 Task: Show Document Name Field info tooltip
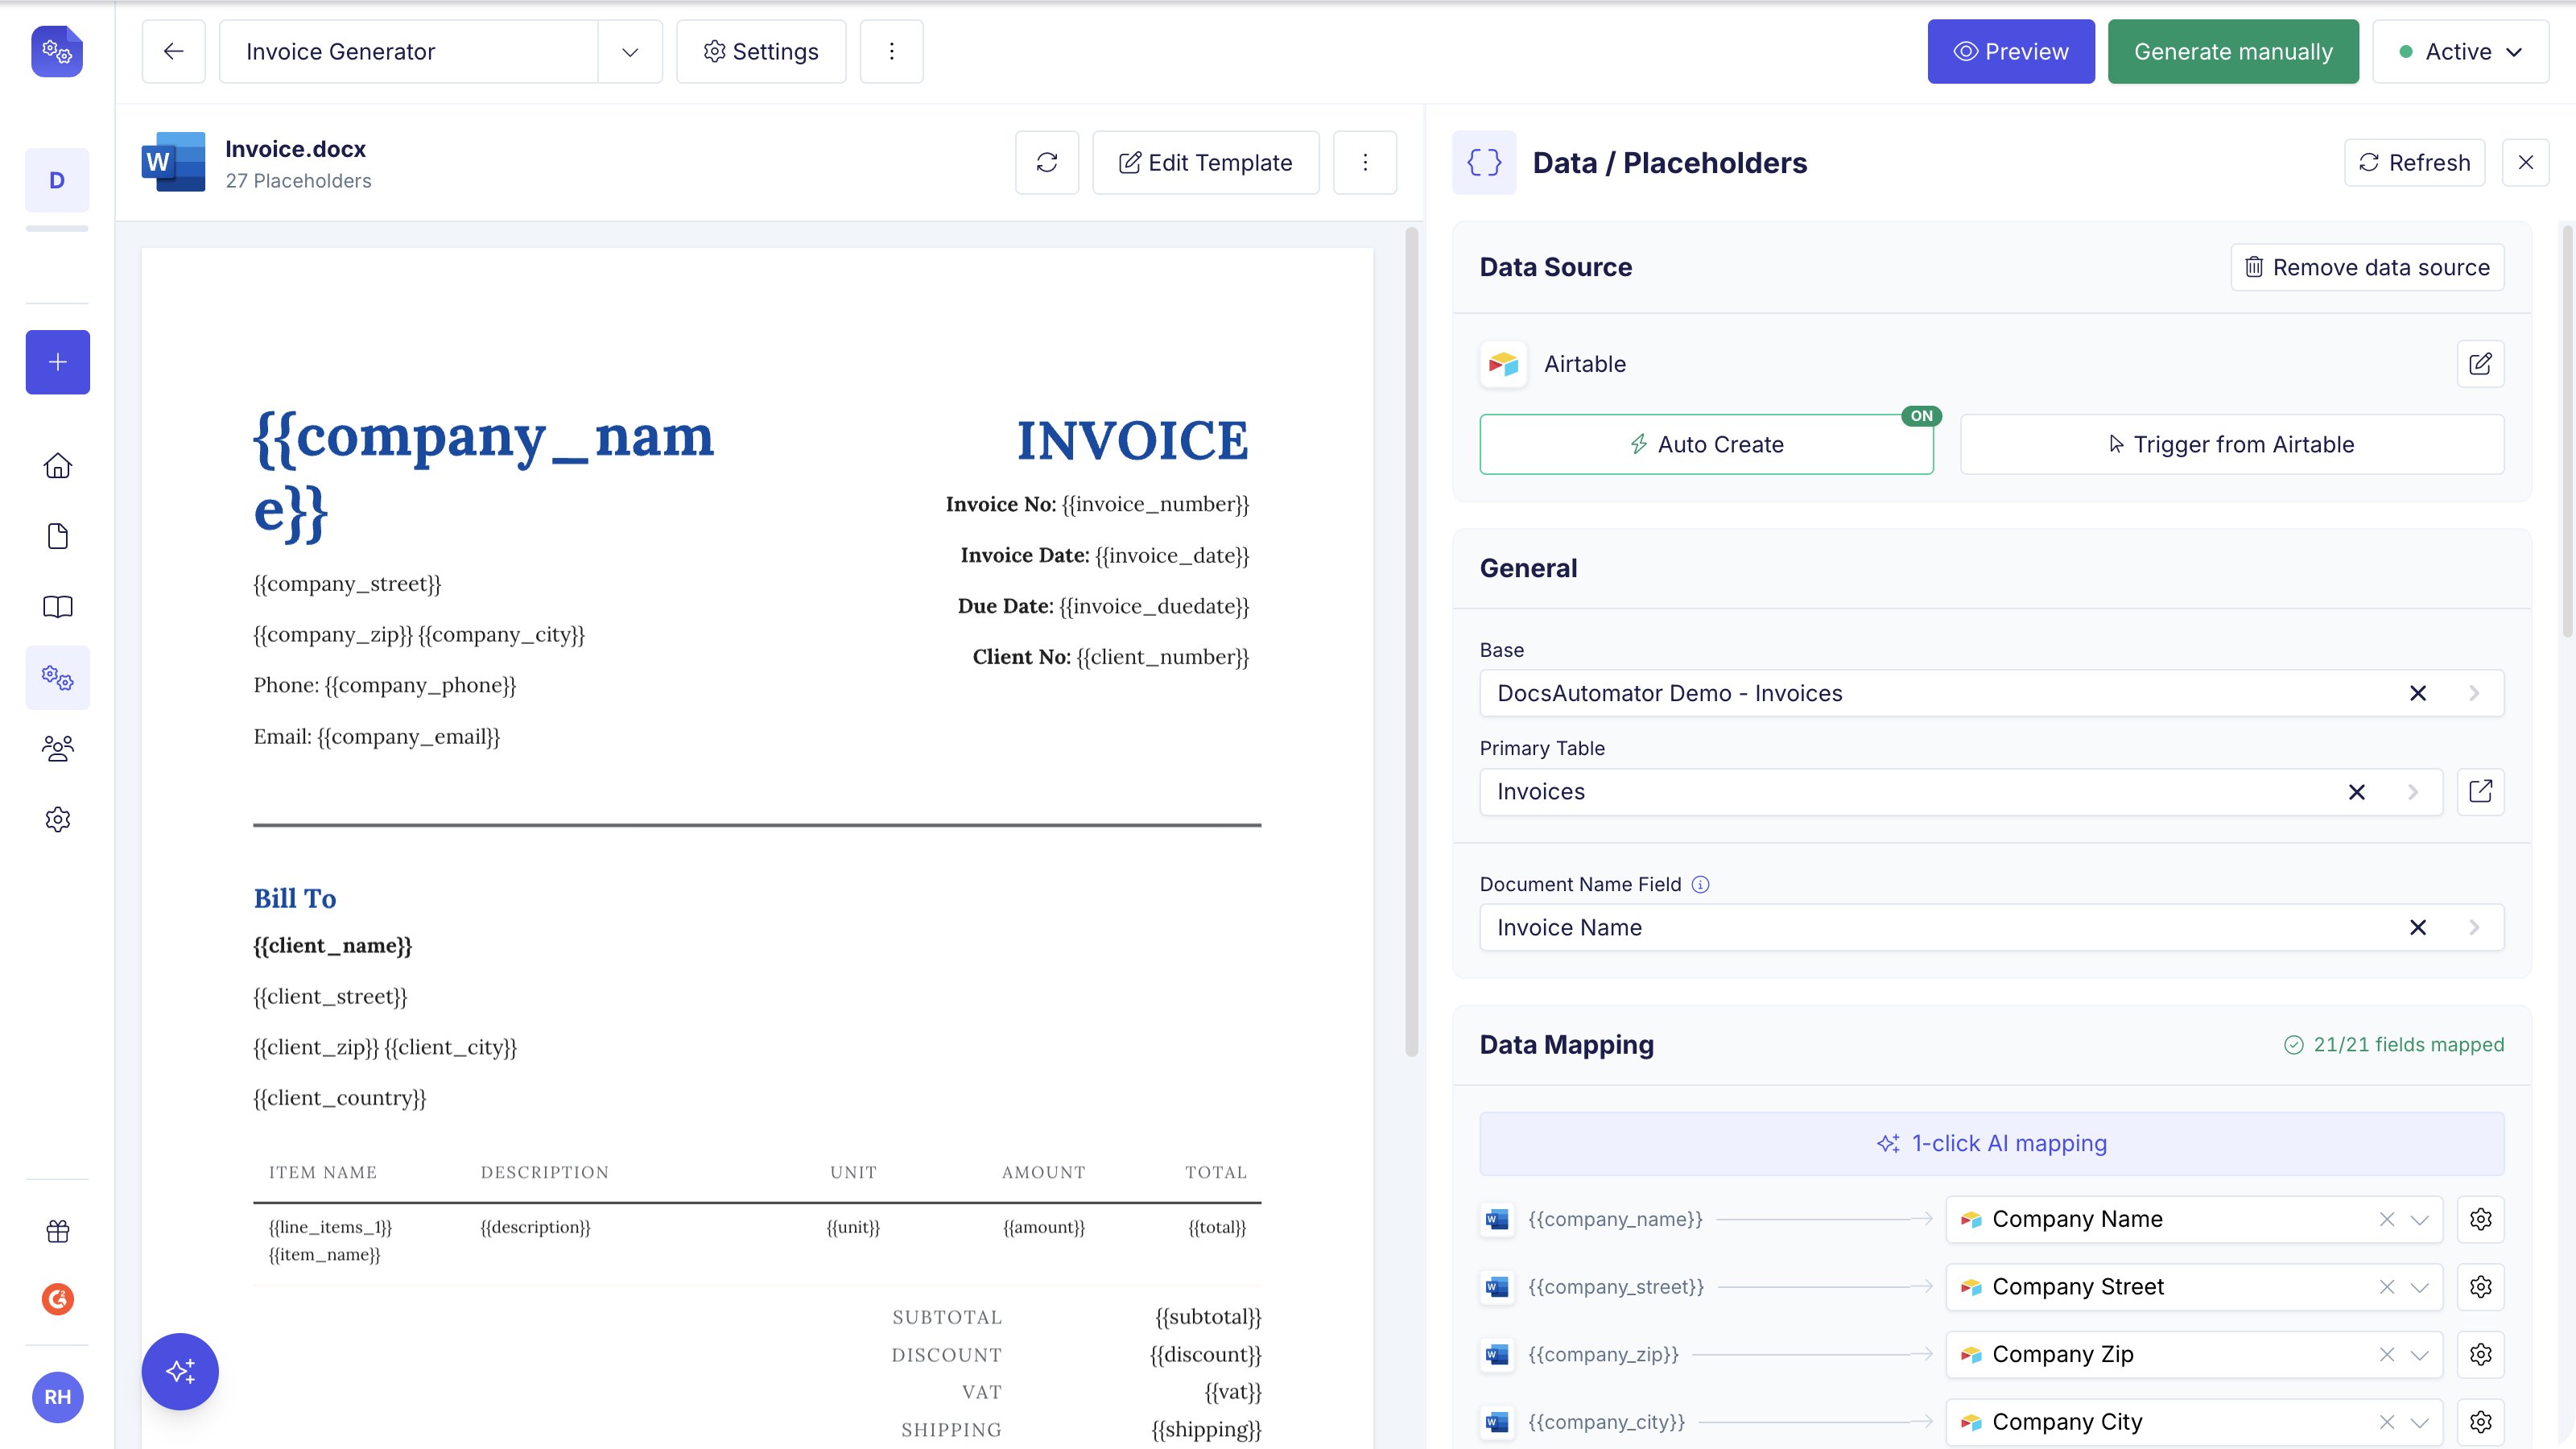coord(1700,884)
